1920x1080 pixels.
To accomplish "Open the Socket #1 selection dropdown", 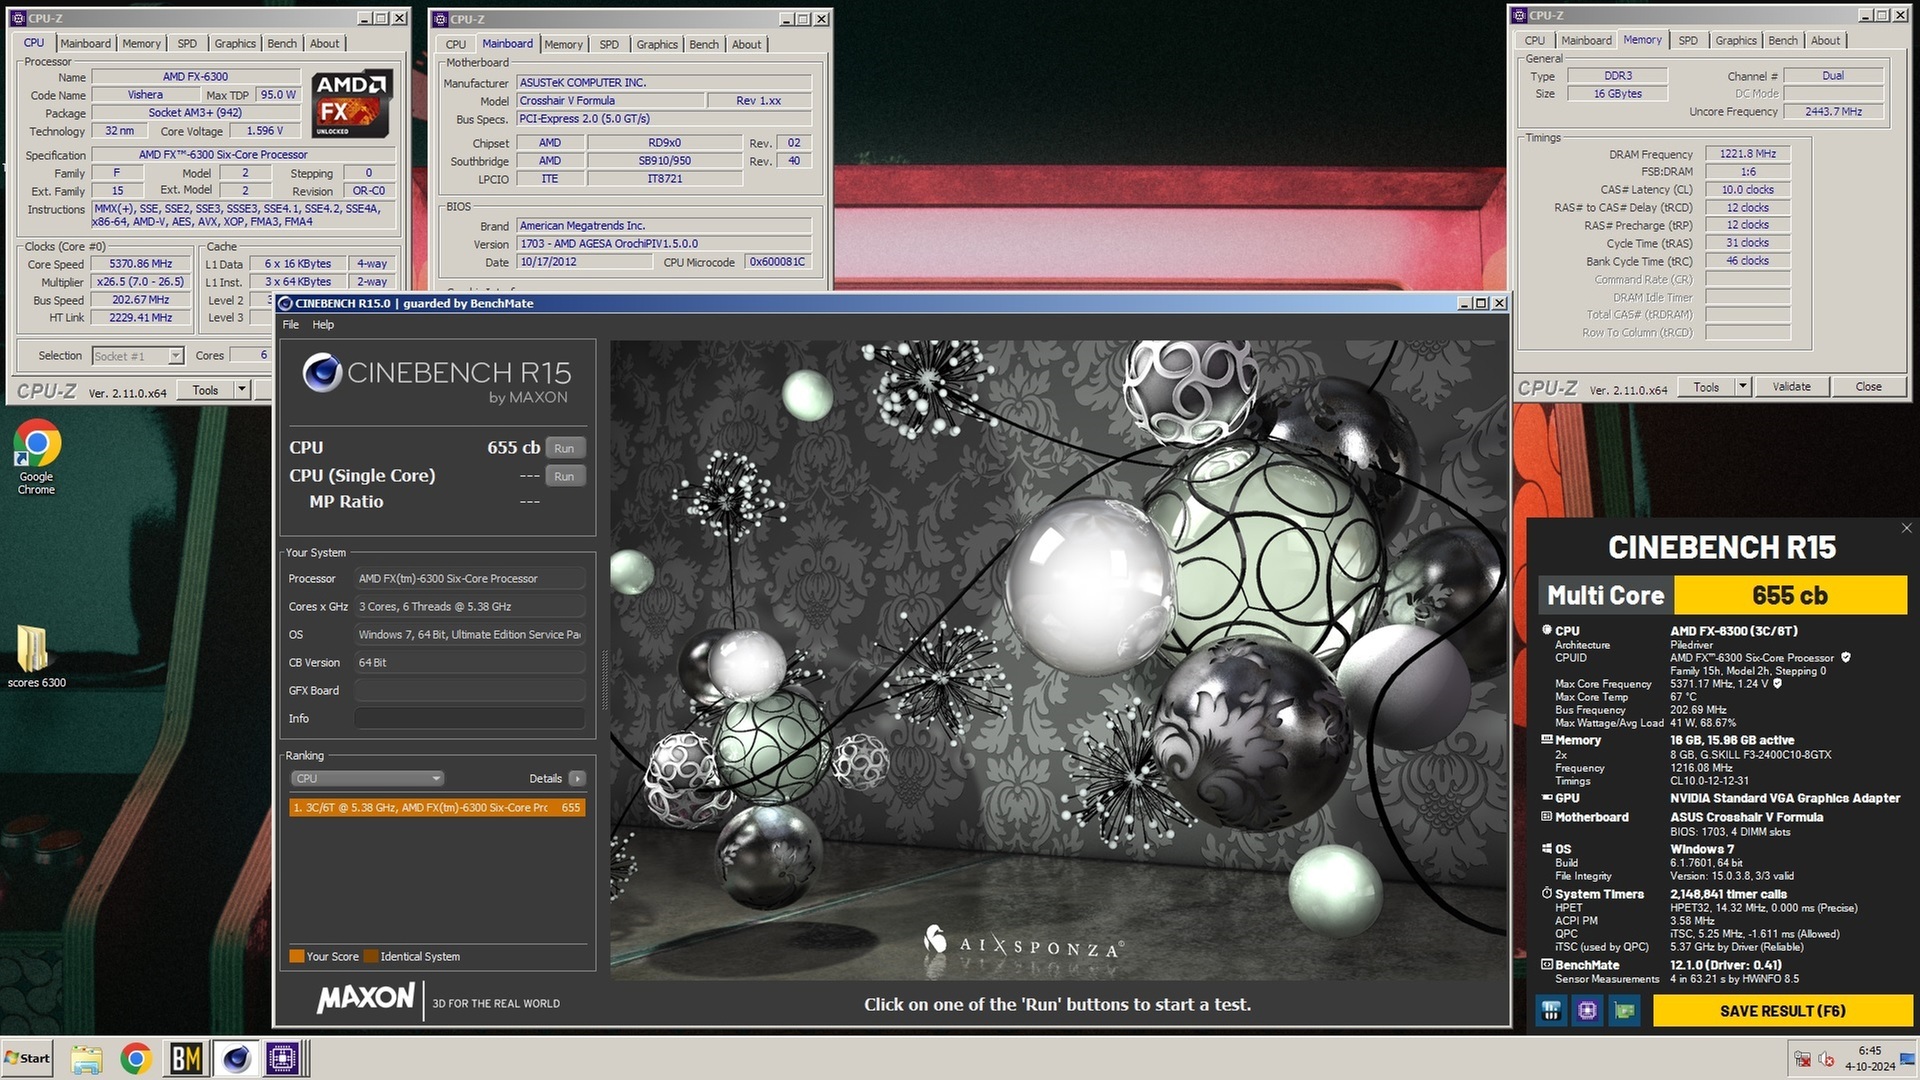I will 137,356.
